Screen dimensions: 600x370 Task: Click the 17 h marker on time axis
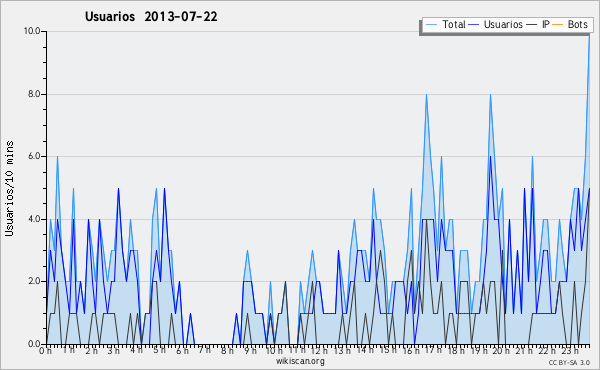click(433, 350)
